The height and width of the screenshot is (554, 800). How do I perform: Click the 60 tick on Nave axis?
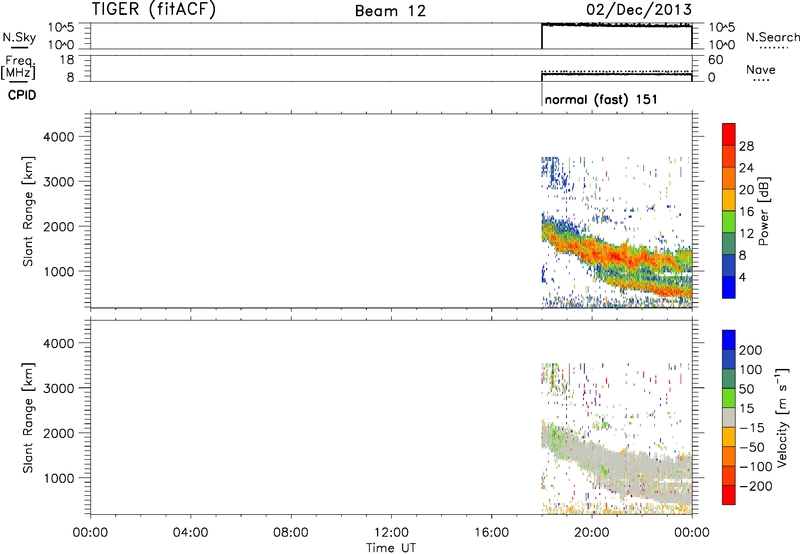point(715,60)
